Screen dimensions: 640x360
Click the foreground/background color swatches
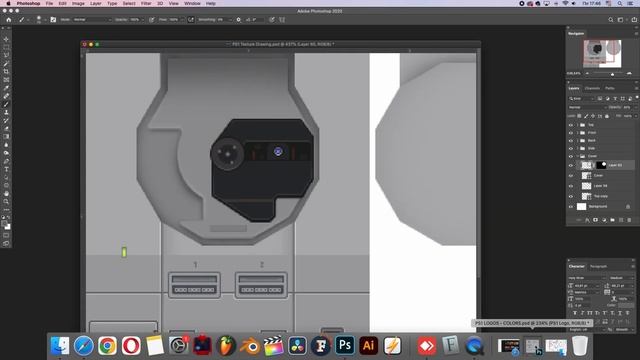pyautogui.click(x=6, y=225)
